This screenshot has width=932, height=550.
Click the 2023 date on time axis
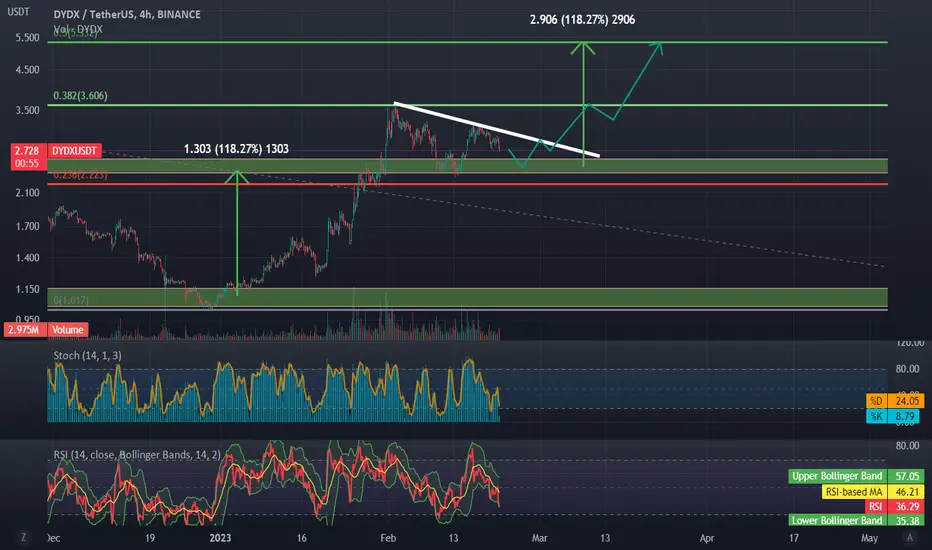(x=220, y=538)
